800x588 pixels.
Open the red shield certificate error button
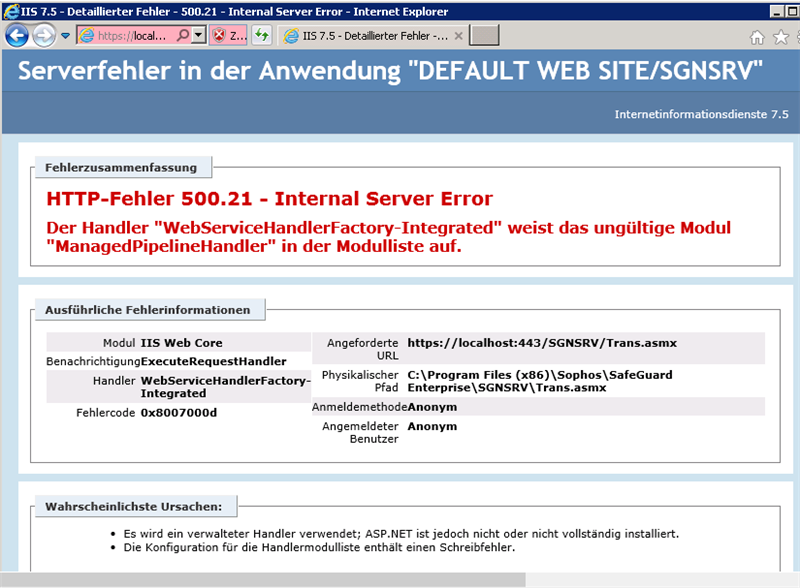tap(228, 35)
